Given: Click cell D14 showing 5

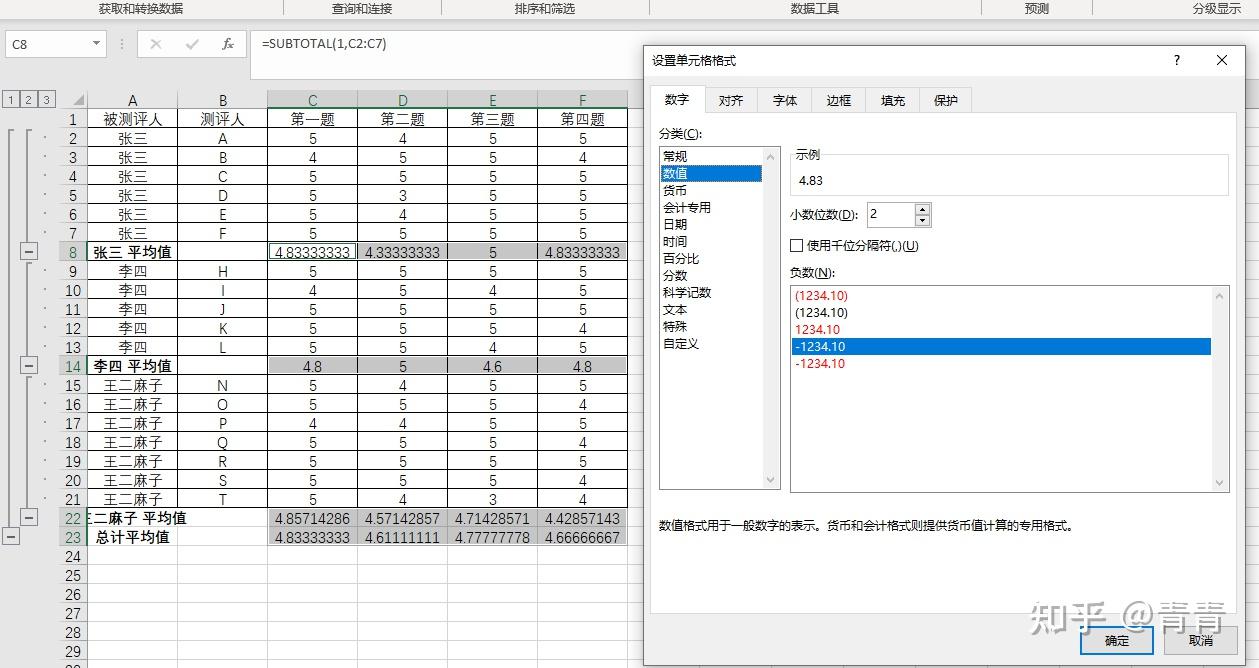Looking at the screenshot, I should [403, 366].
